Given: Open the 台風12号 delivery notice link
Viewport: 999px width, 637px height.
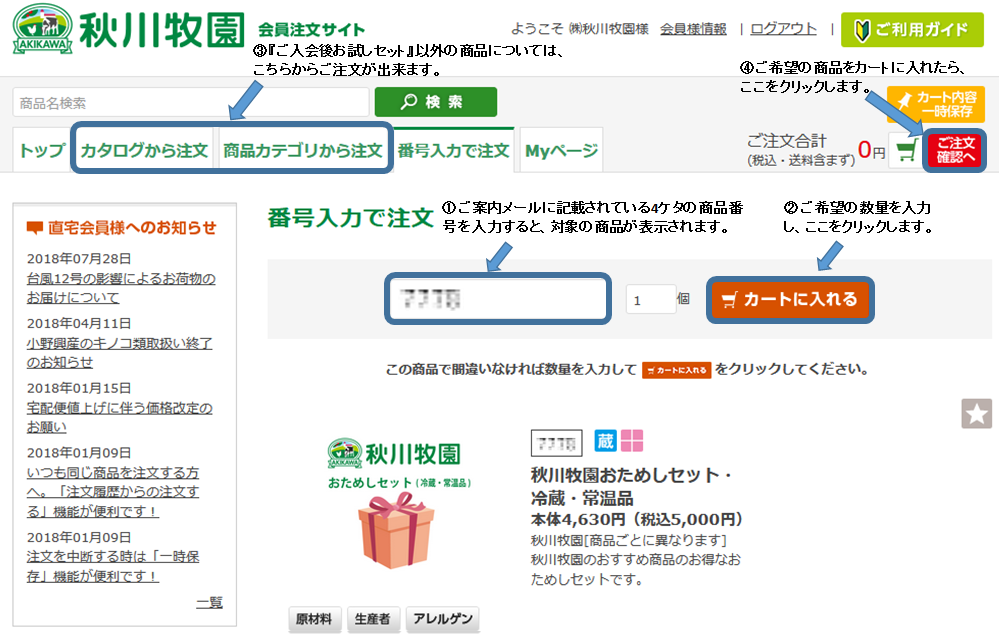Looking at the screenshot, I should 121,288.
